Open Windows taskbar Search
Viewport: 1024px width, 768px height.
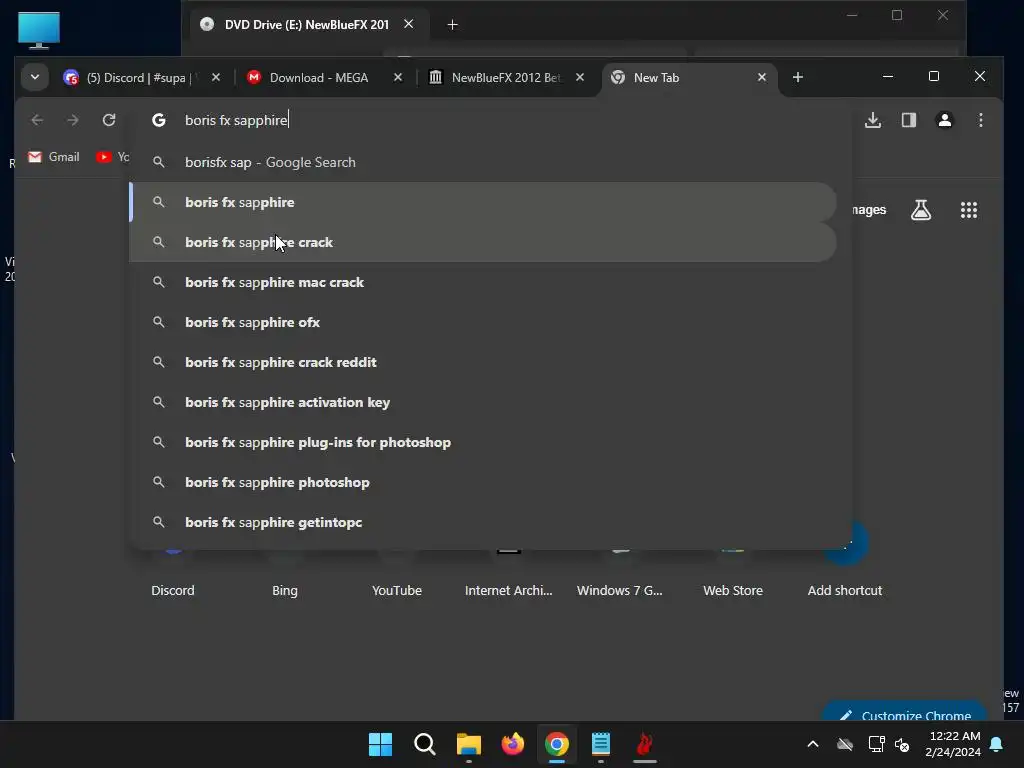pyautogui.click(x=424, y=744)
